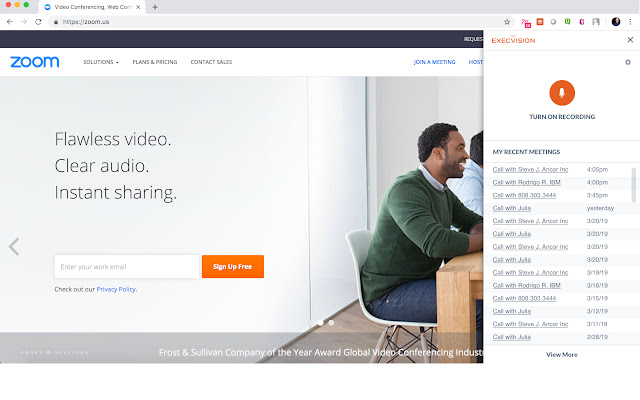Expand the Solutions dropdown menu
This screenshot has height=400, width=640.
click(101, 62)
